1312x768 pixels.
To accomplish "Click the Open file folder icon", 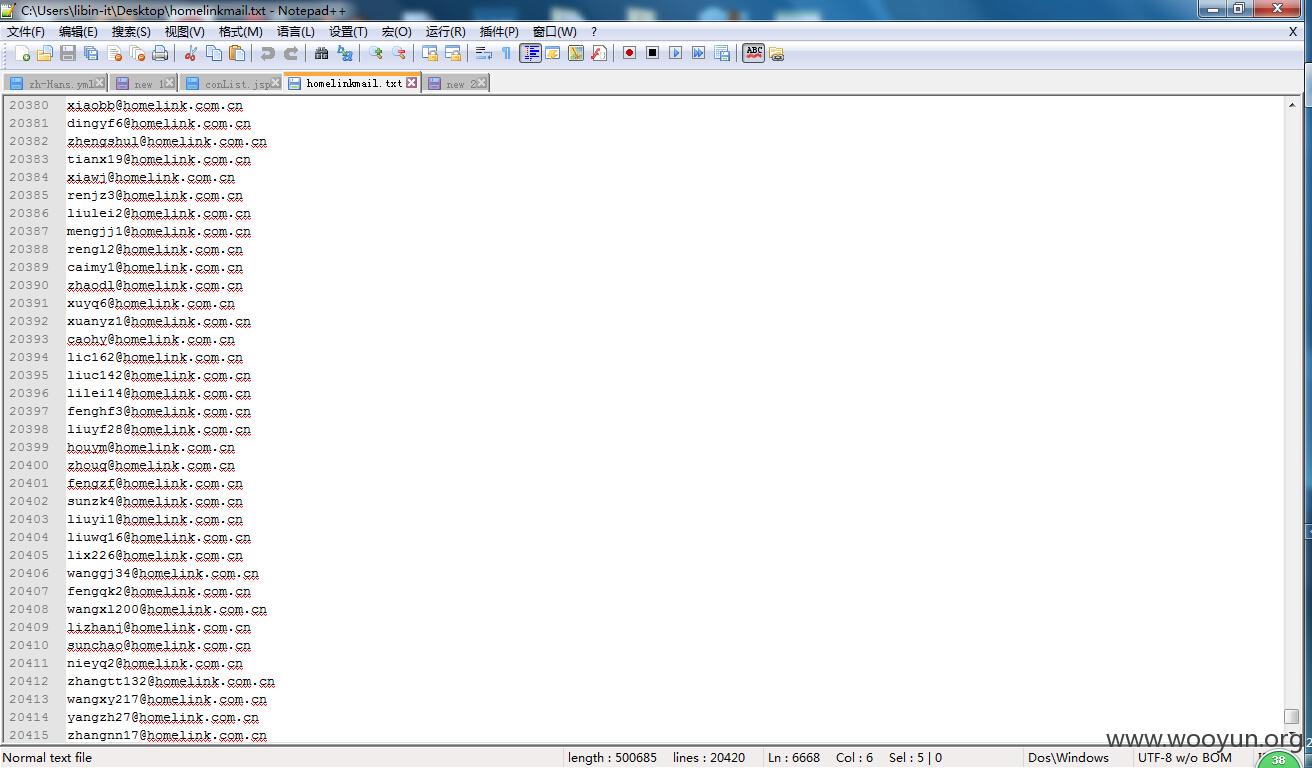I will pyautogui.click(x=45, y=53).
